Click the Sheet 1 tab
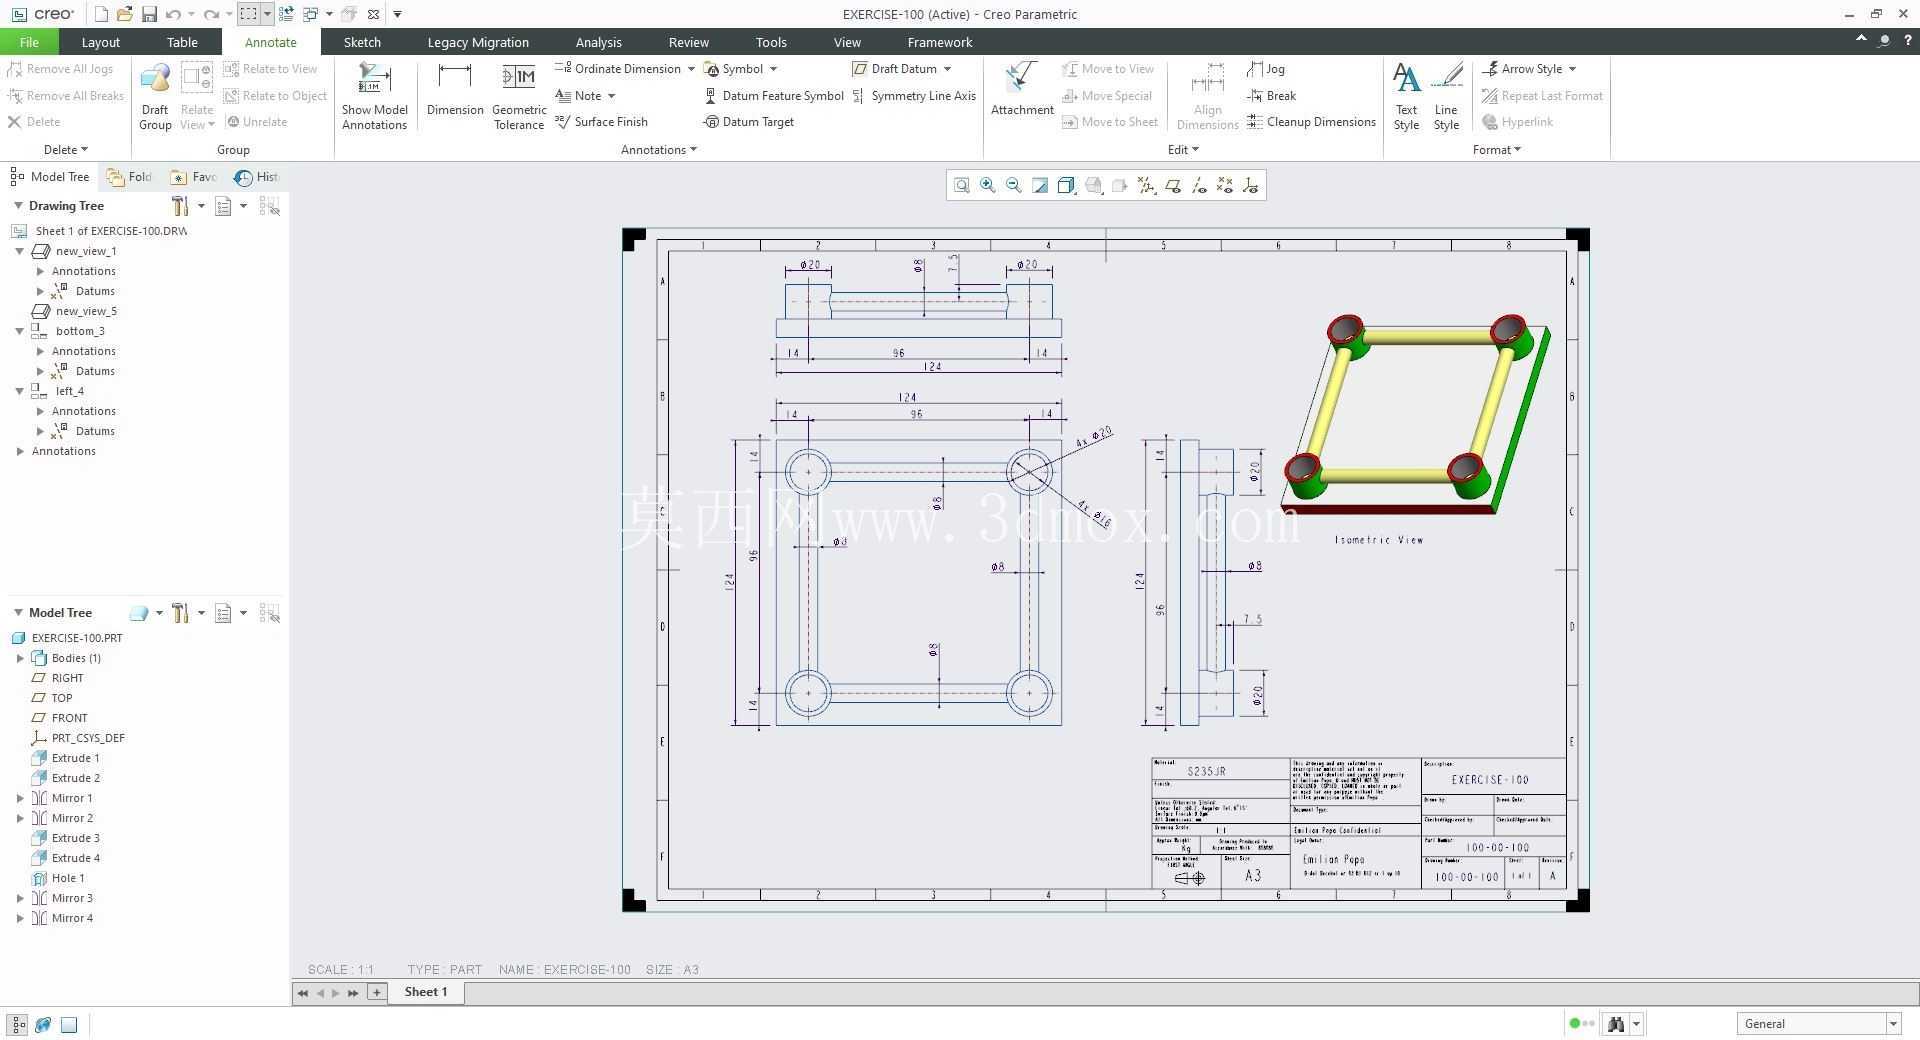Viewport: 1920px width, 1040px height. 425,992
